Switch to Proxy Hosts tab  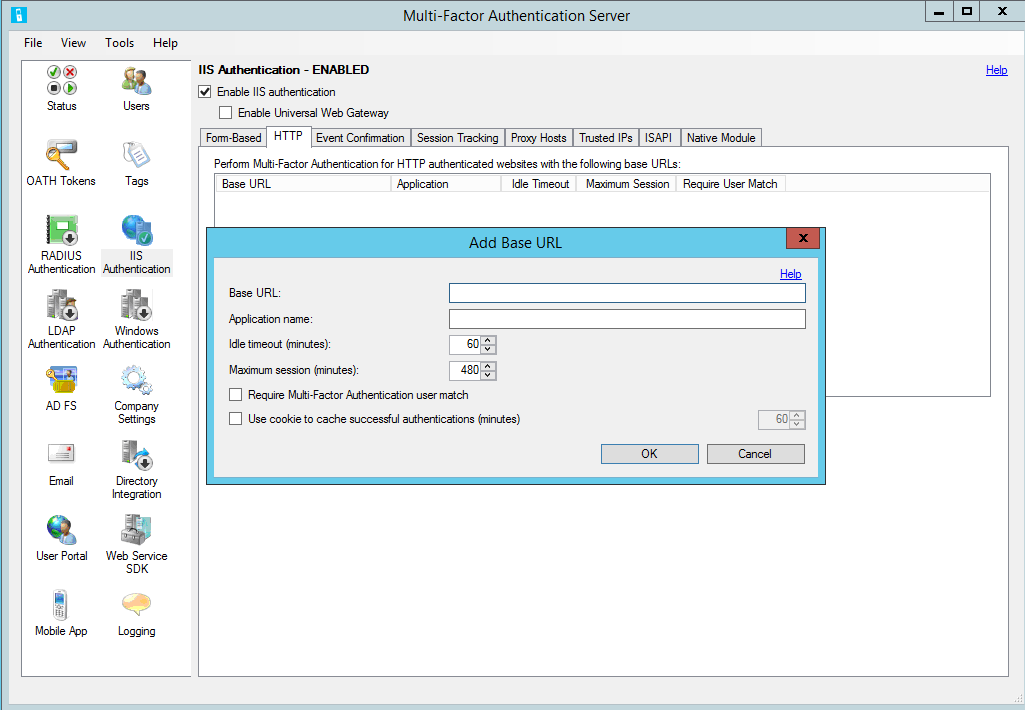pos(539,138)
